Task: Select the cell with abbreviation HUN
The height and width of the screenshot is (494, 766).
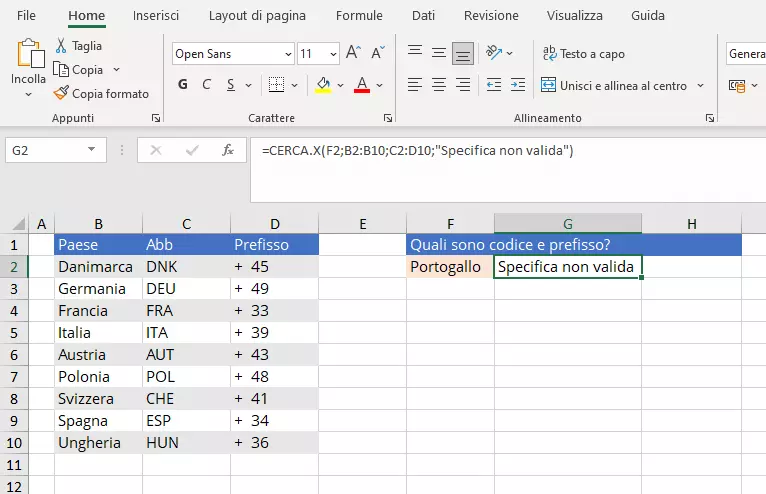Action: [186, 443]
